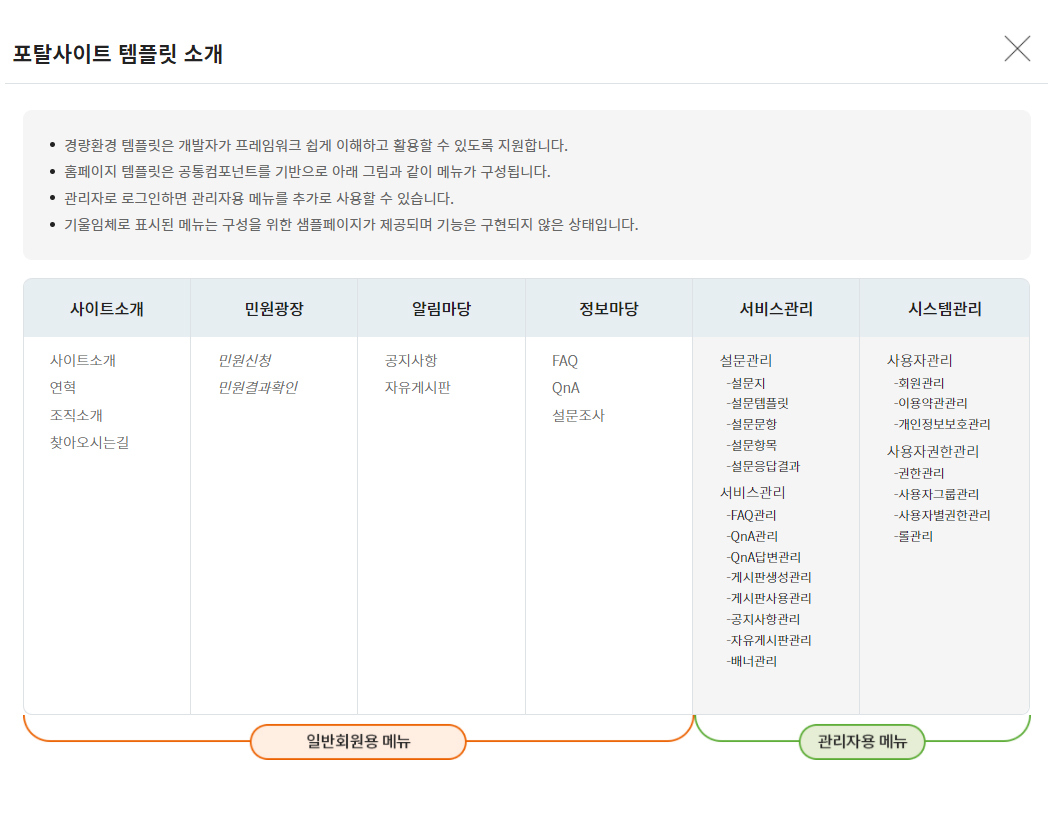This screenshot has height=825, width=1055.
Task: Open 회원관리 under 사용자관리
Action: click(919, 382)
